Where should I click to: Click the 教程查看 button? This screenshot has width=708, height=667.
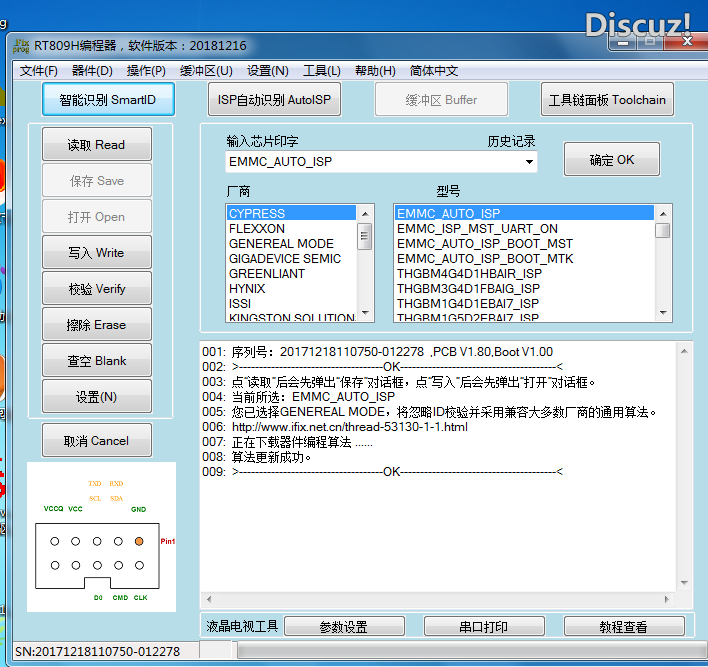click(x=624, y=626)
